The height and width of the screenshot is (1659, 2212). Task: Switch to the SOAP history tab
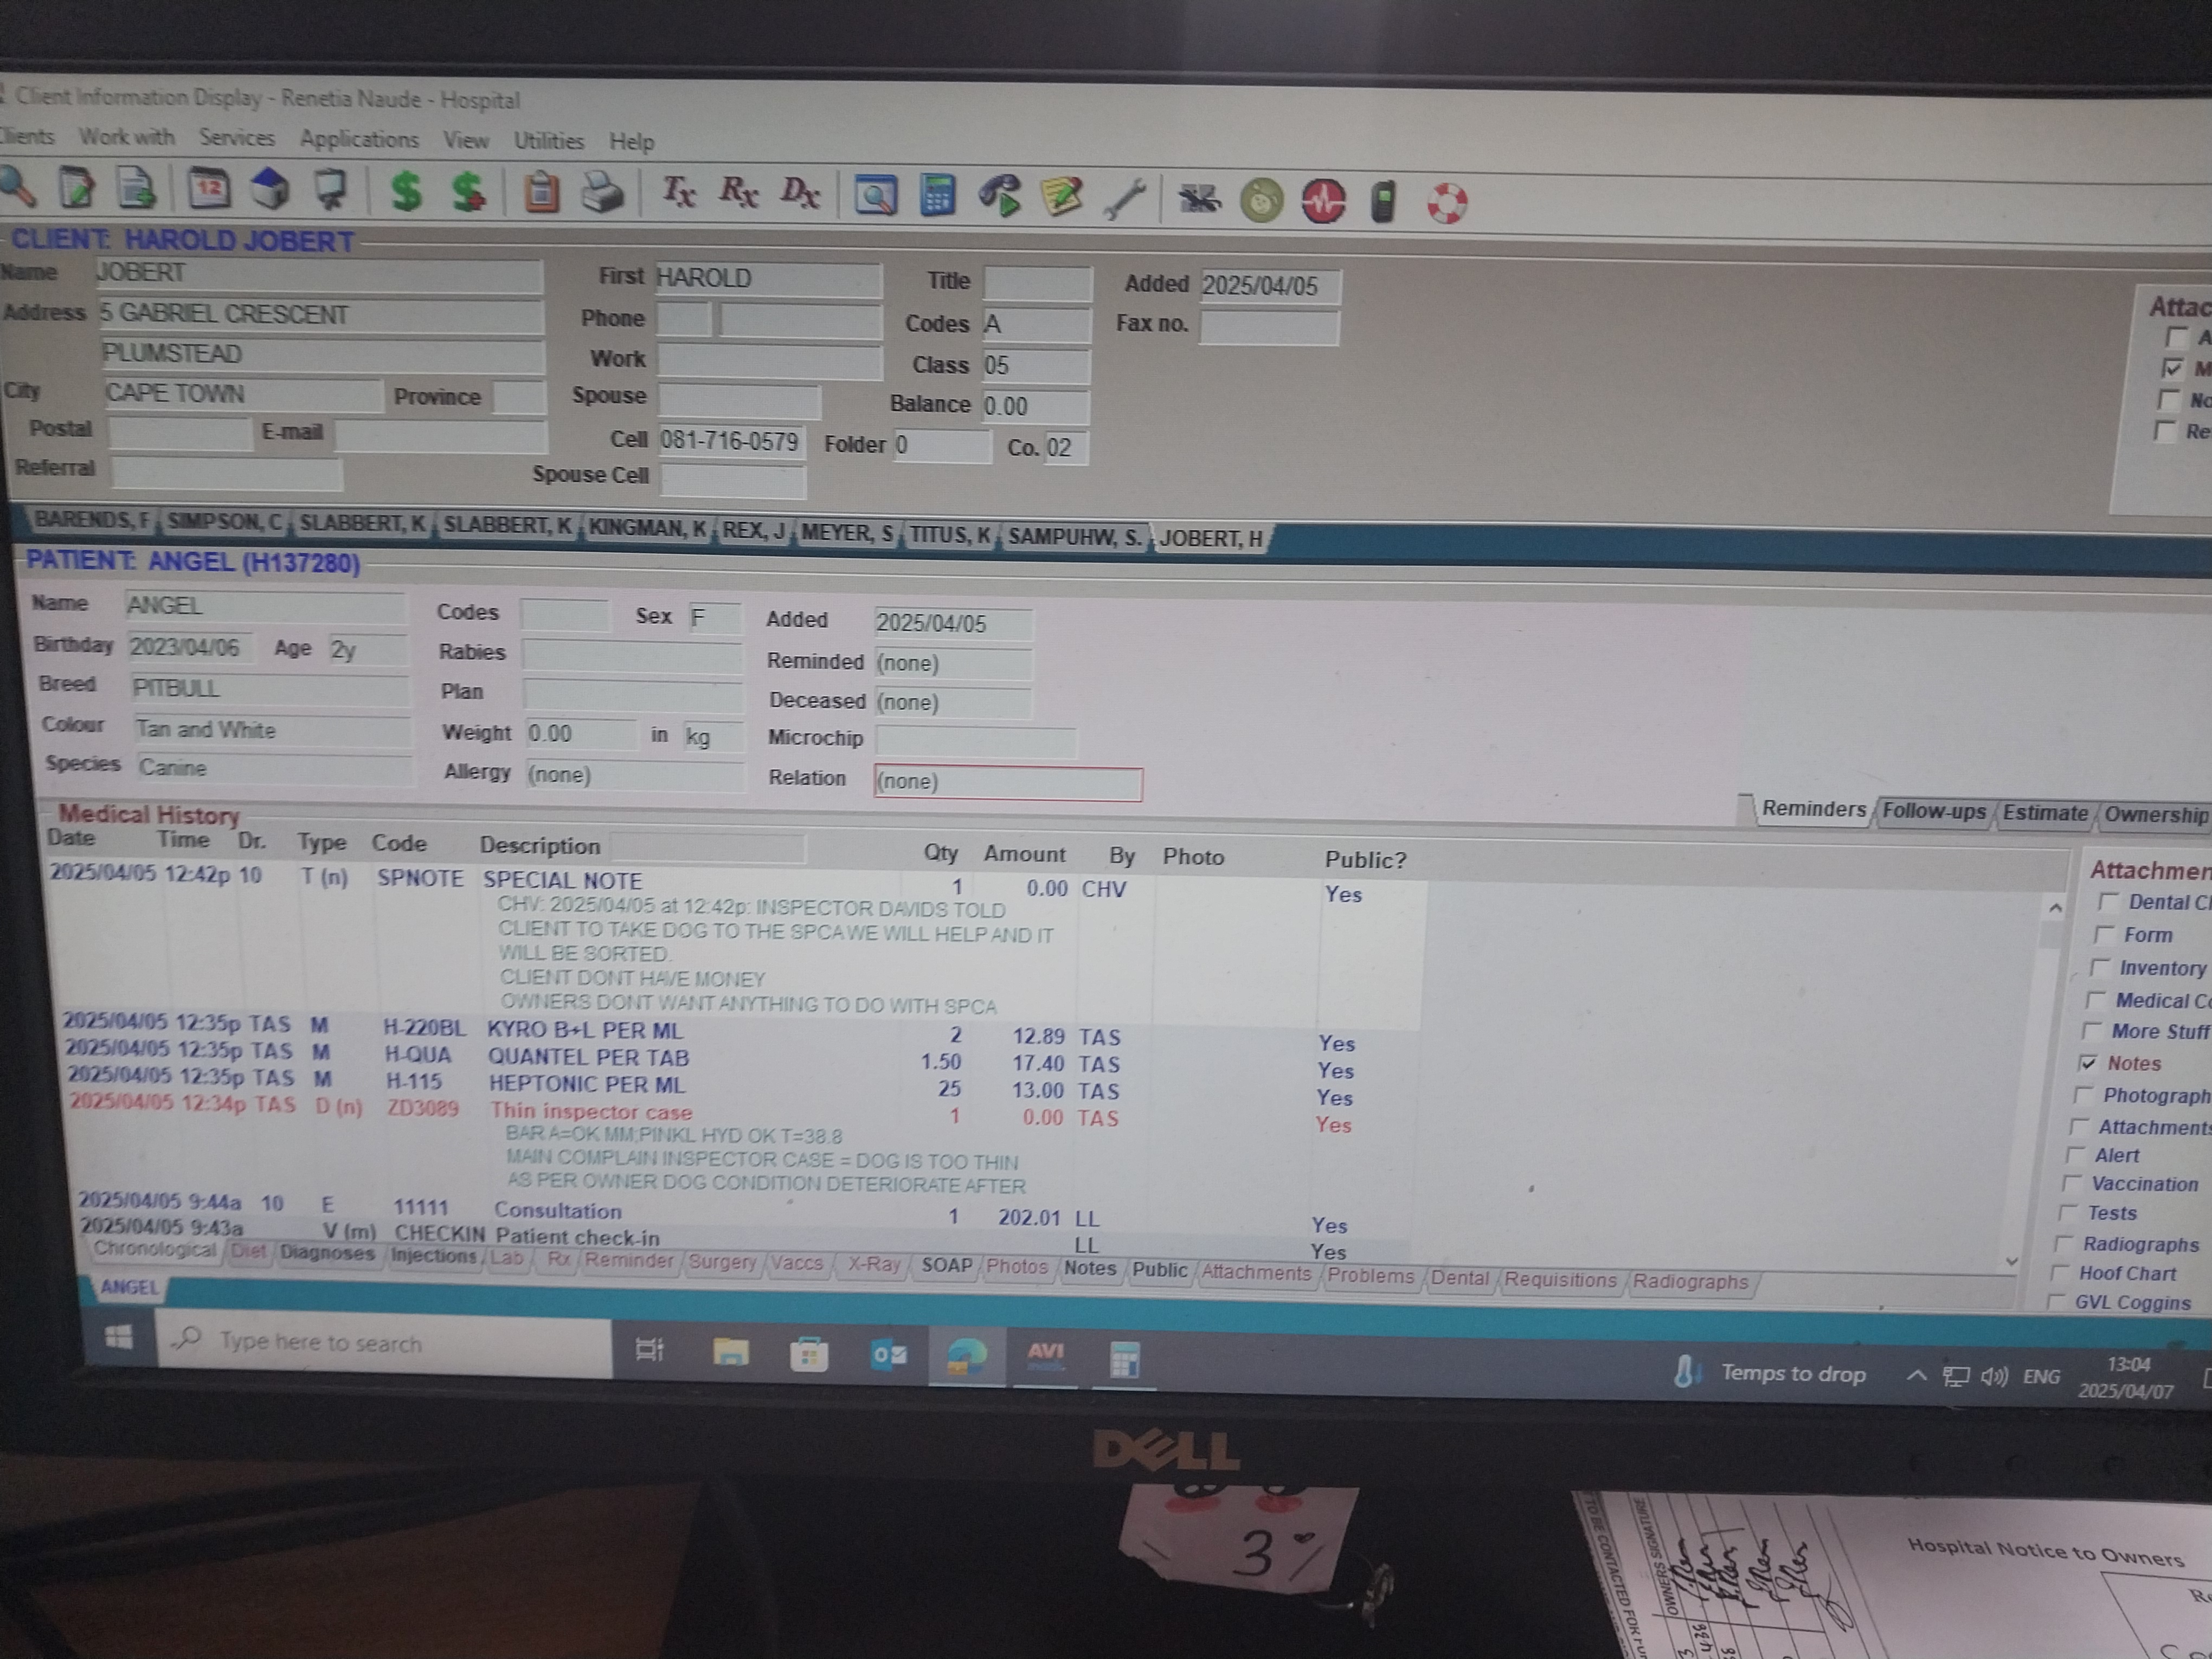tap(946, 1266)
